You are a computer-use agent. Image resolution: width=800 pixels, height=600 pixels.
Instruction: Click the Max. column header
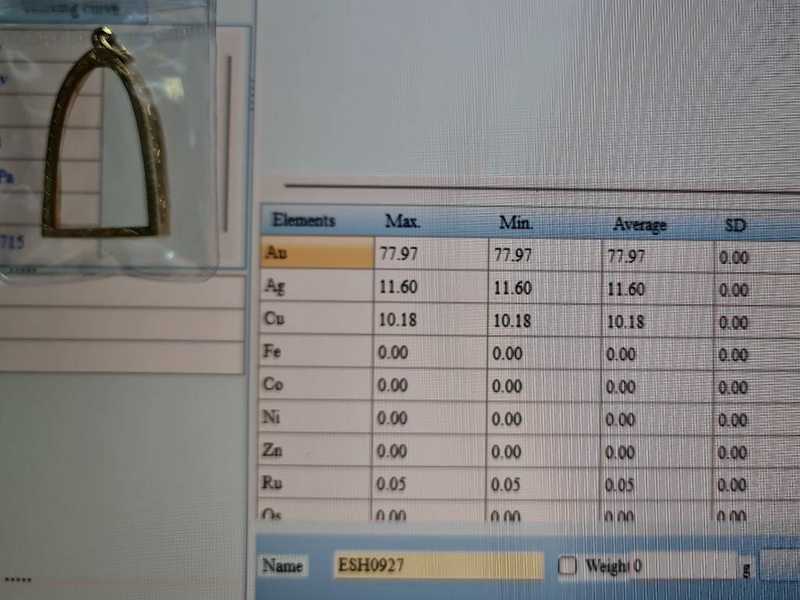click(402, 221)
